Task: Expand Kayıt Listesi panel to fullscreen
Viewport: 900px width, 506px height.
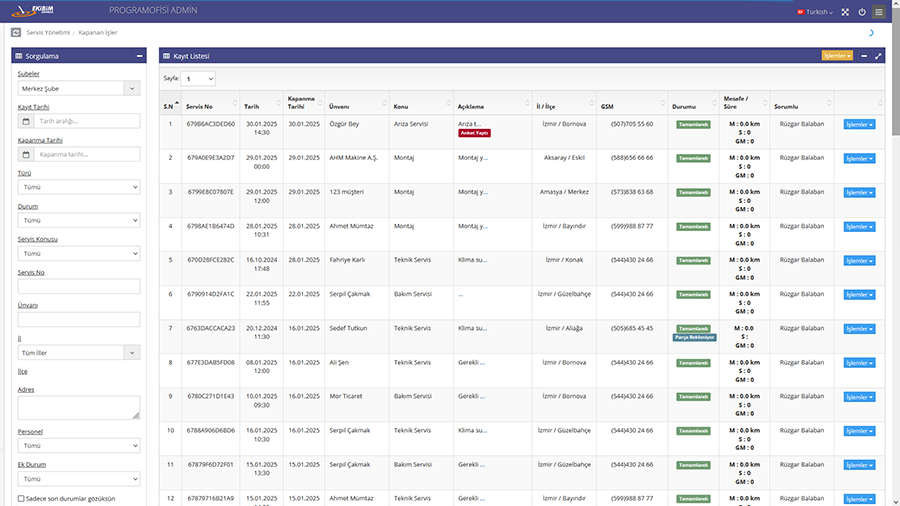Action: click(x=878, y=56)
